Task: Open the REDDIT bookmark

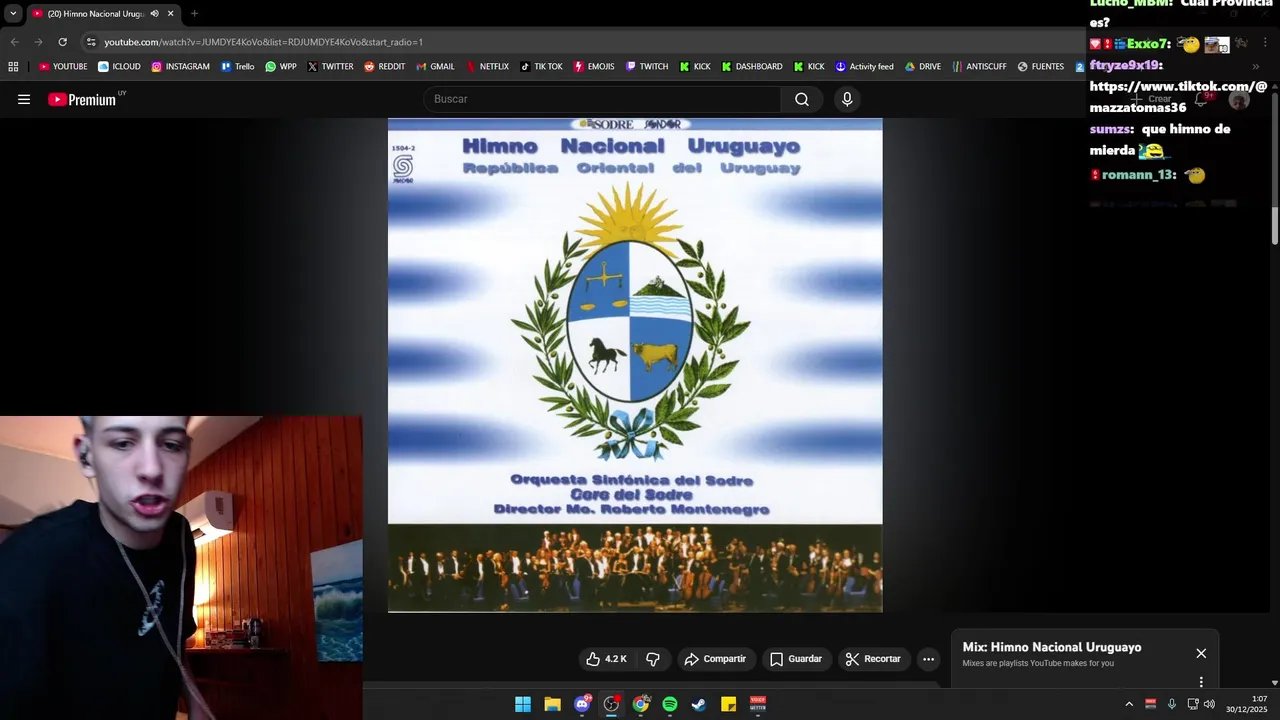Action: pos(385,67)
